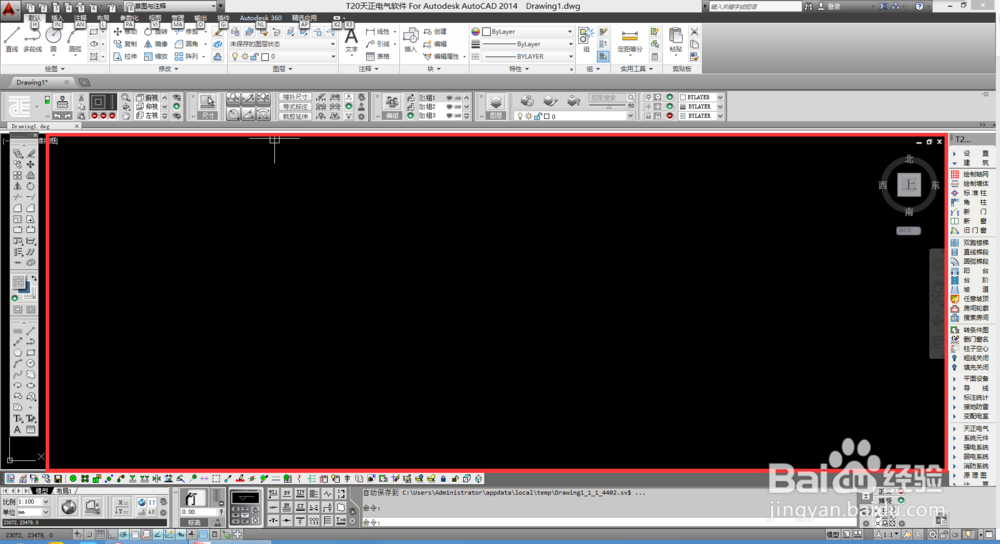Click the 表格 table tool
1000x544 pixels.
click(x=378, y=57)
